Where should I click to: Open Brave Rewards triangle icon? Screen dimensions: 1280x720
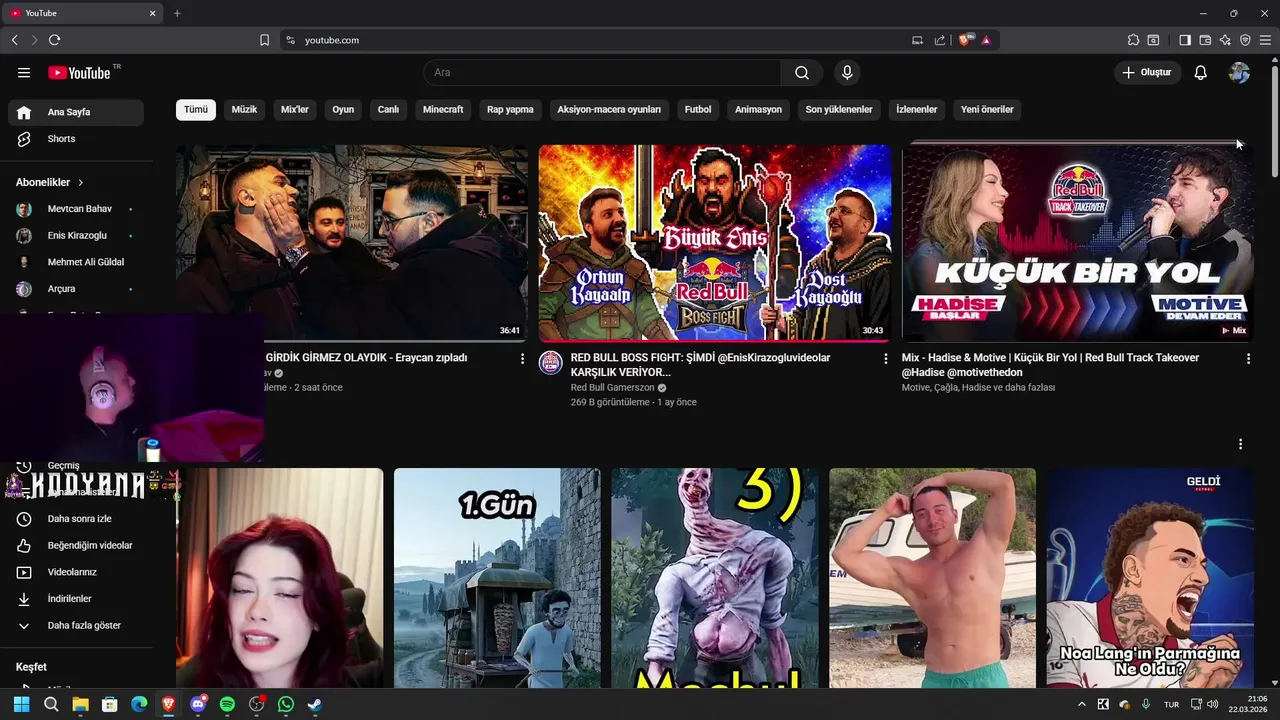tap(986, 40)
